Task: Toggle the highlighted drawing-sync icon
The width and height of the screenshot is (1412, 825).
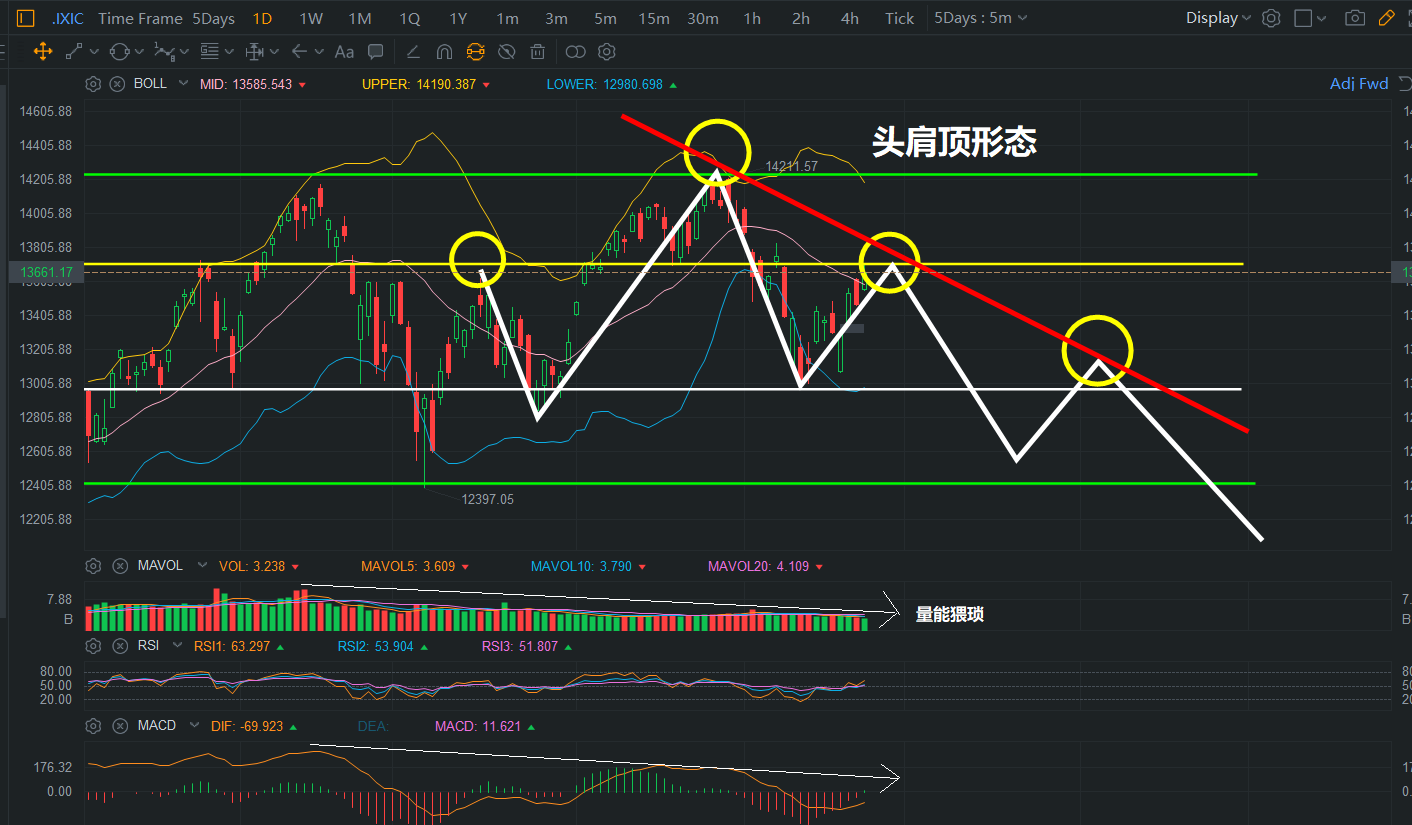Action: coord(475,52)
